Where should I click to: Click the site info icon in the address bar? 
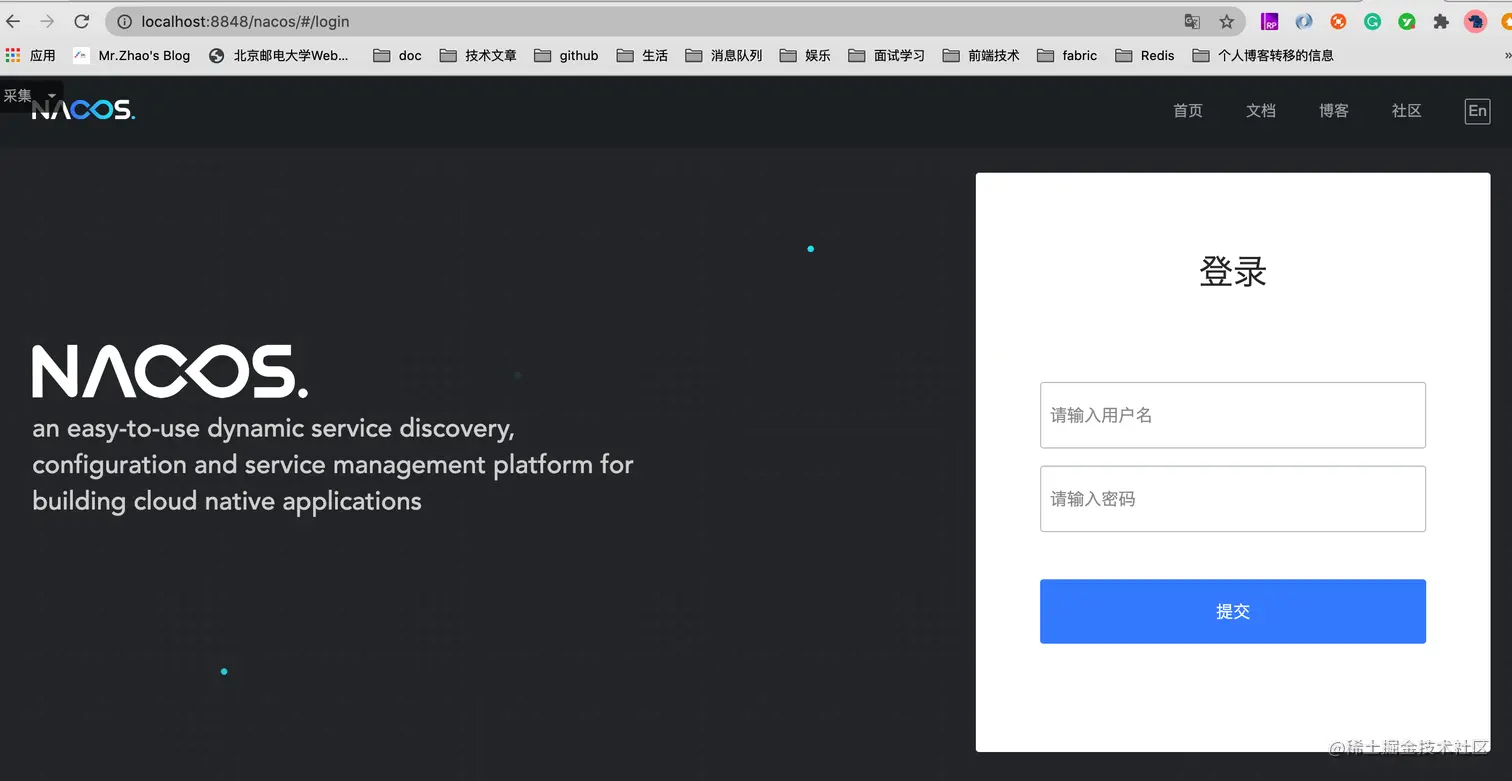click(125, 21)
